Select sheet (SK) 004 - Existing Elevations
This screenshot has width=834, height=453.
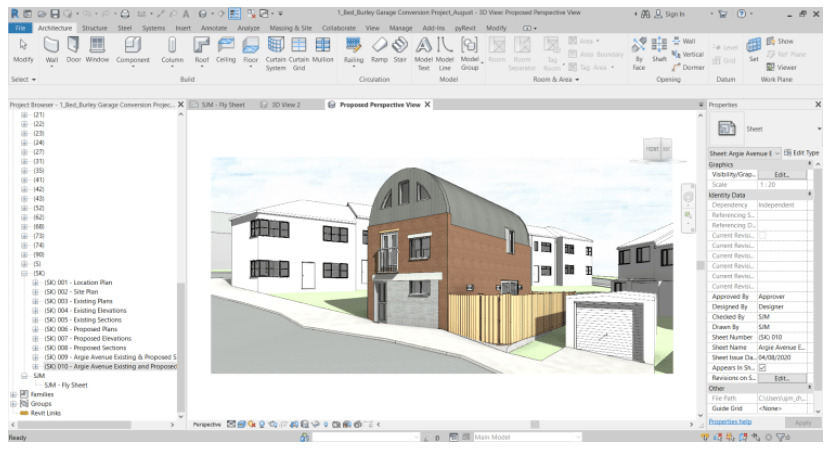coord(85,311)
